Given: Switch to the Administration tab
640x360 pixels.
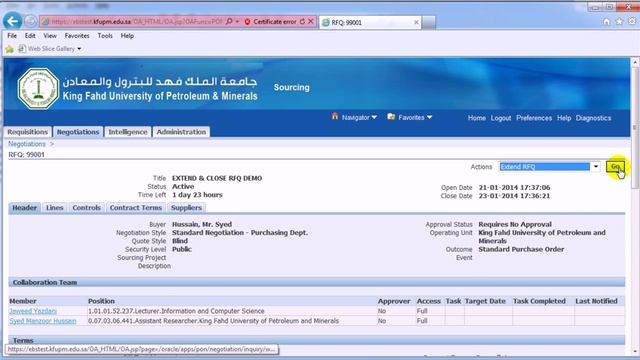Looking at the screenshot, I should pos(181,132).
